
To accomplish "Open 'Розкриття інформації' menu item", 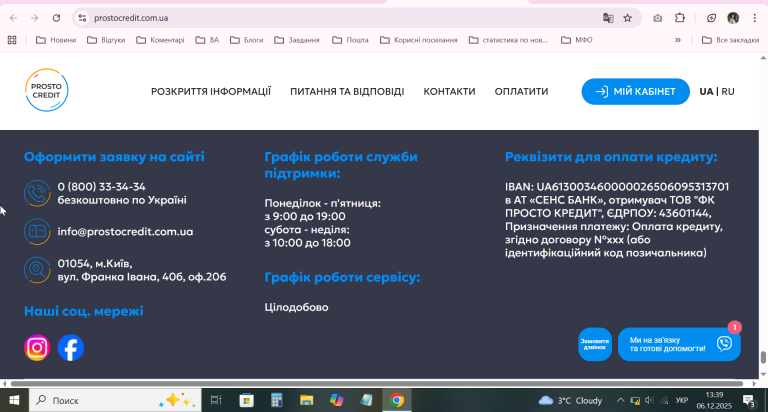I will [211, 92].
